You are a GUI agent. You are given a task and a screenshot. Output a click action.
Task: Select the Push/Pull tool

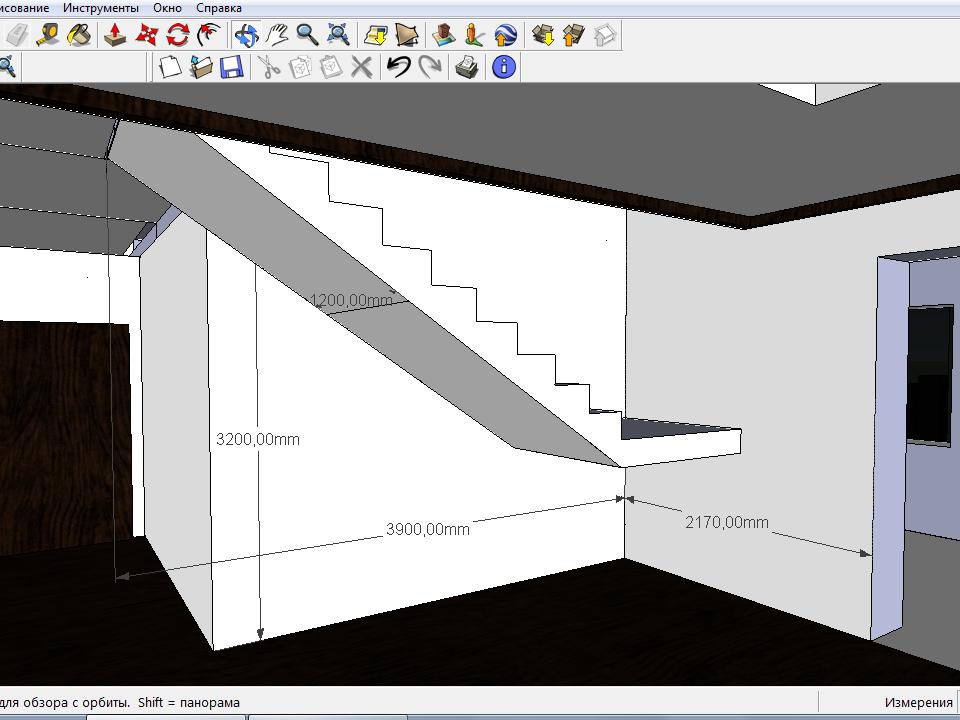tap(115, 36)
